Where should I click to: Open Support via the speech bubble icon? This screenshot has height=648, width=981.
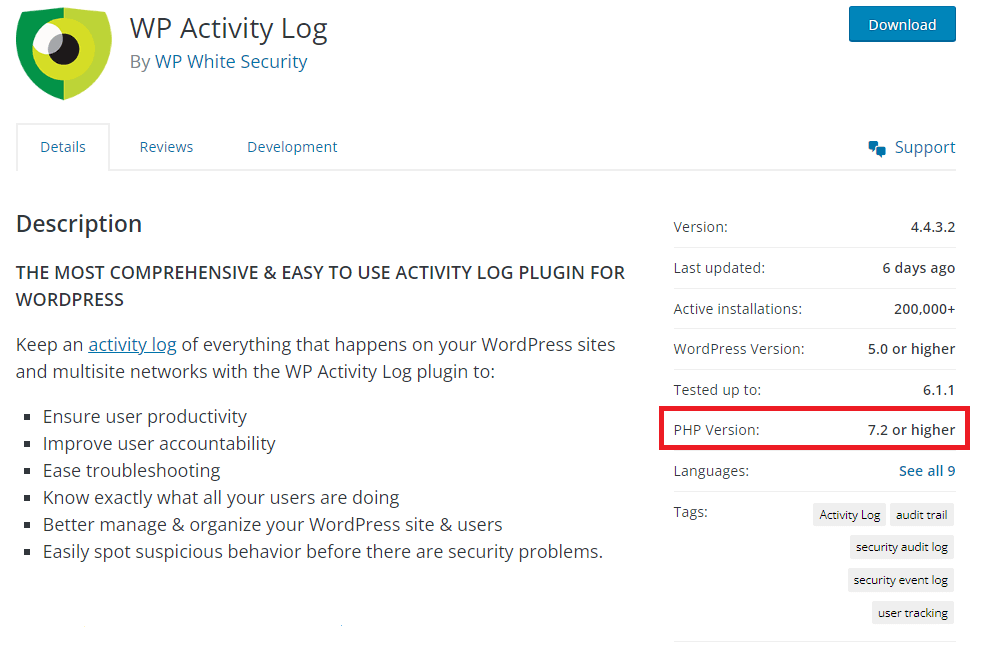tap(877, 147)
